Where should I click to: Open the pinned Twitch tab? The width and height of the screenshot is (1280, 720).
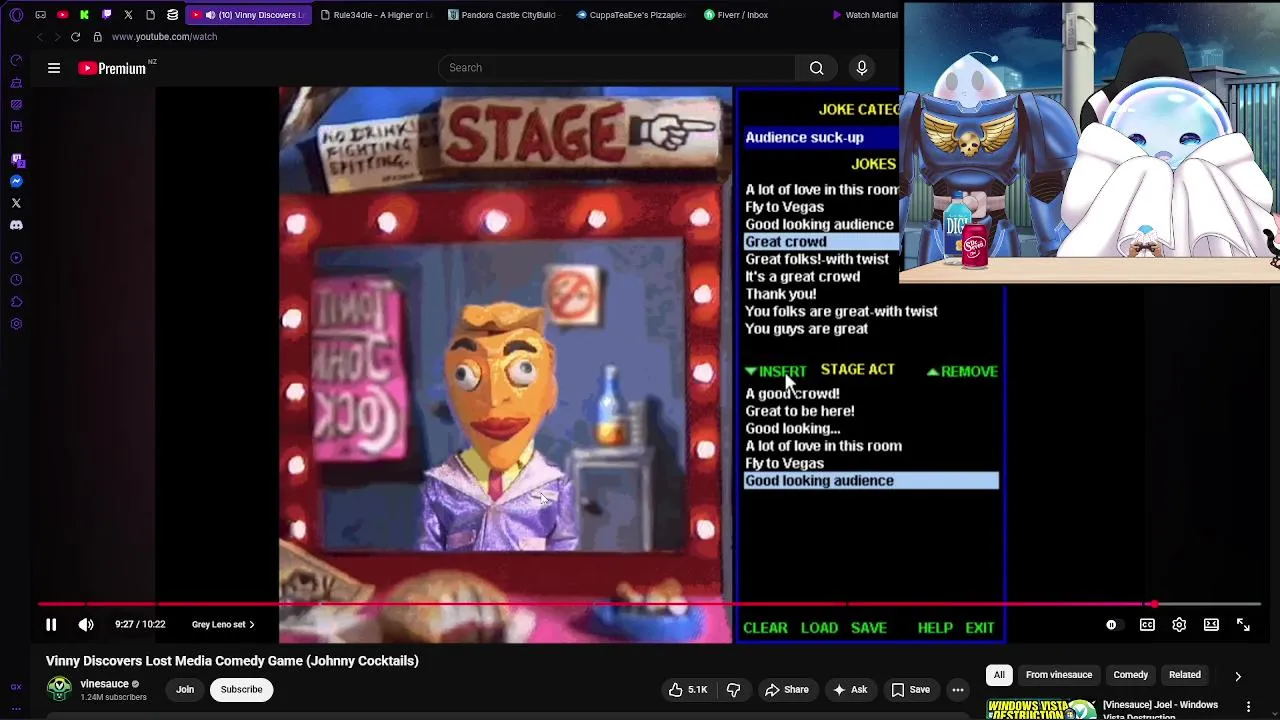pyautogui.click(x=106, y=15)
